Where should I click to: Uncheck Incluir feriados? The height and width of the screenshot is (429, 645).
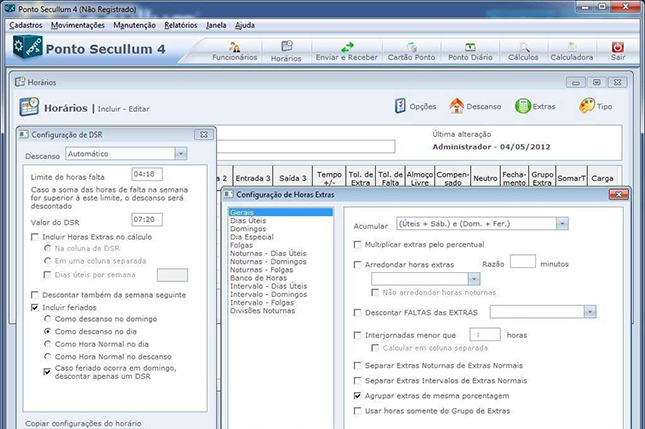pyautogui.click(x=35, y=307)
